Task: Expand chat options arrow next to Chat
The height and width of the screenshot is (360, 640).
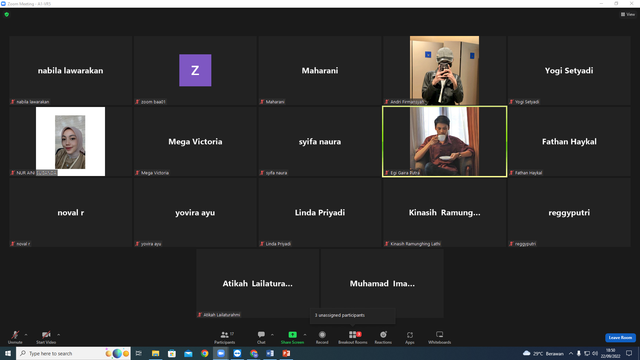Action: [272, 335]
